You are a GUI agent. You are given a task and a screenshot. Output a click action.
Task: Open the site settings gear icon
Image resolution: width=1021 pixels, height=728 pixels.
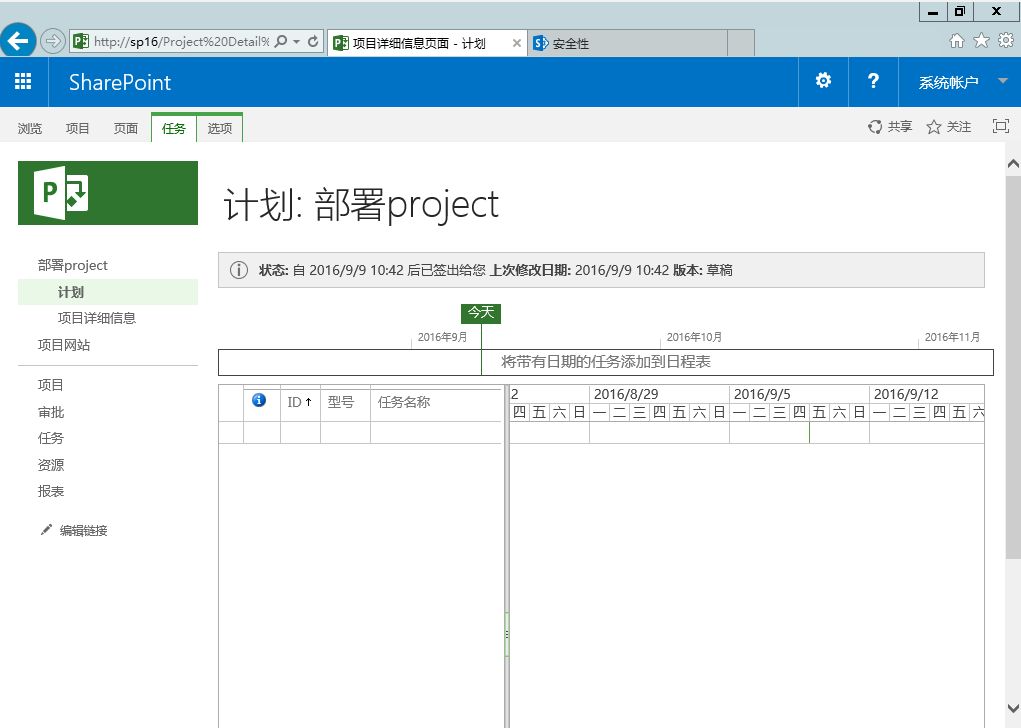point(823,82)
